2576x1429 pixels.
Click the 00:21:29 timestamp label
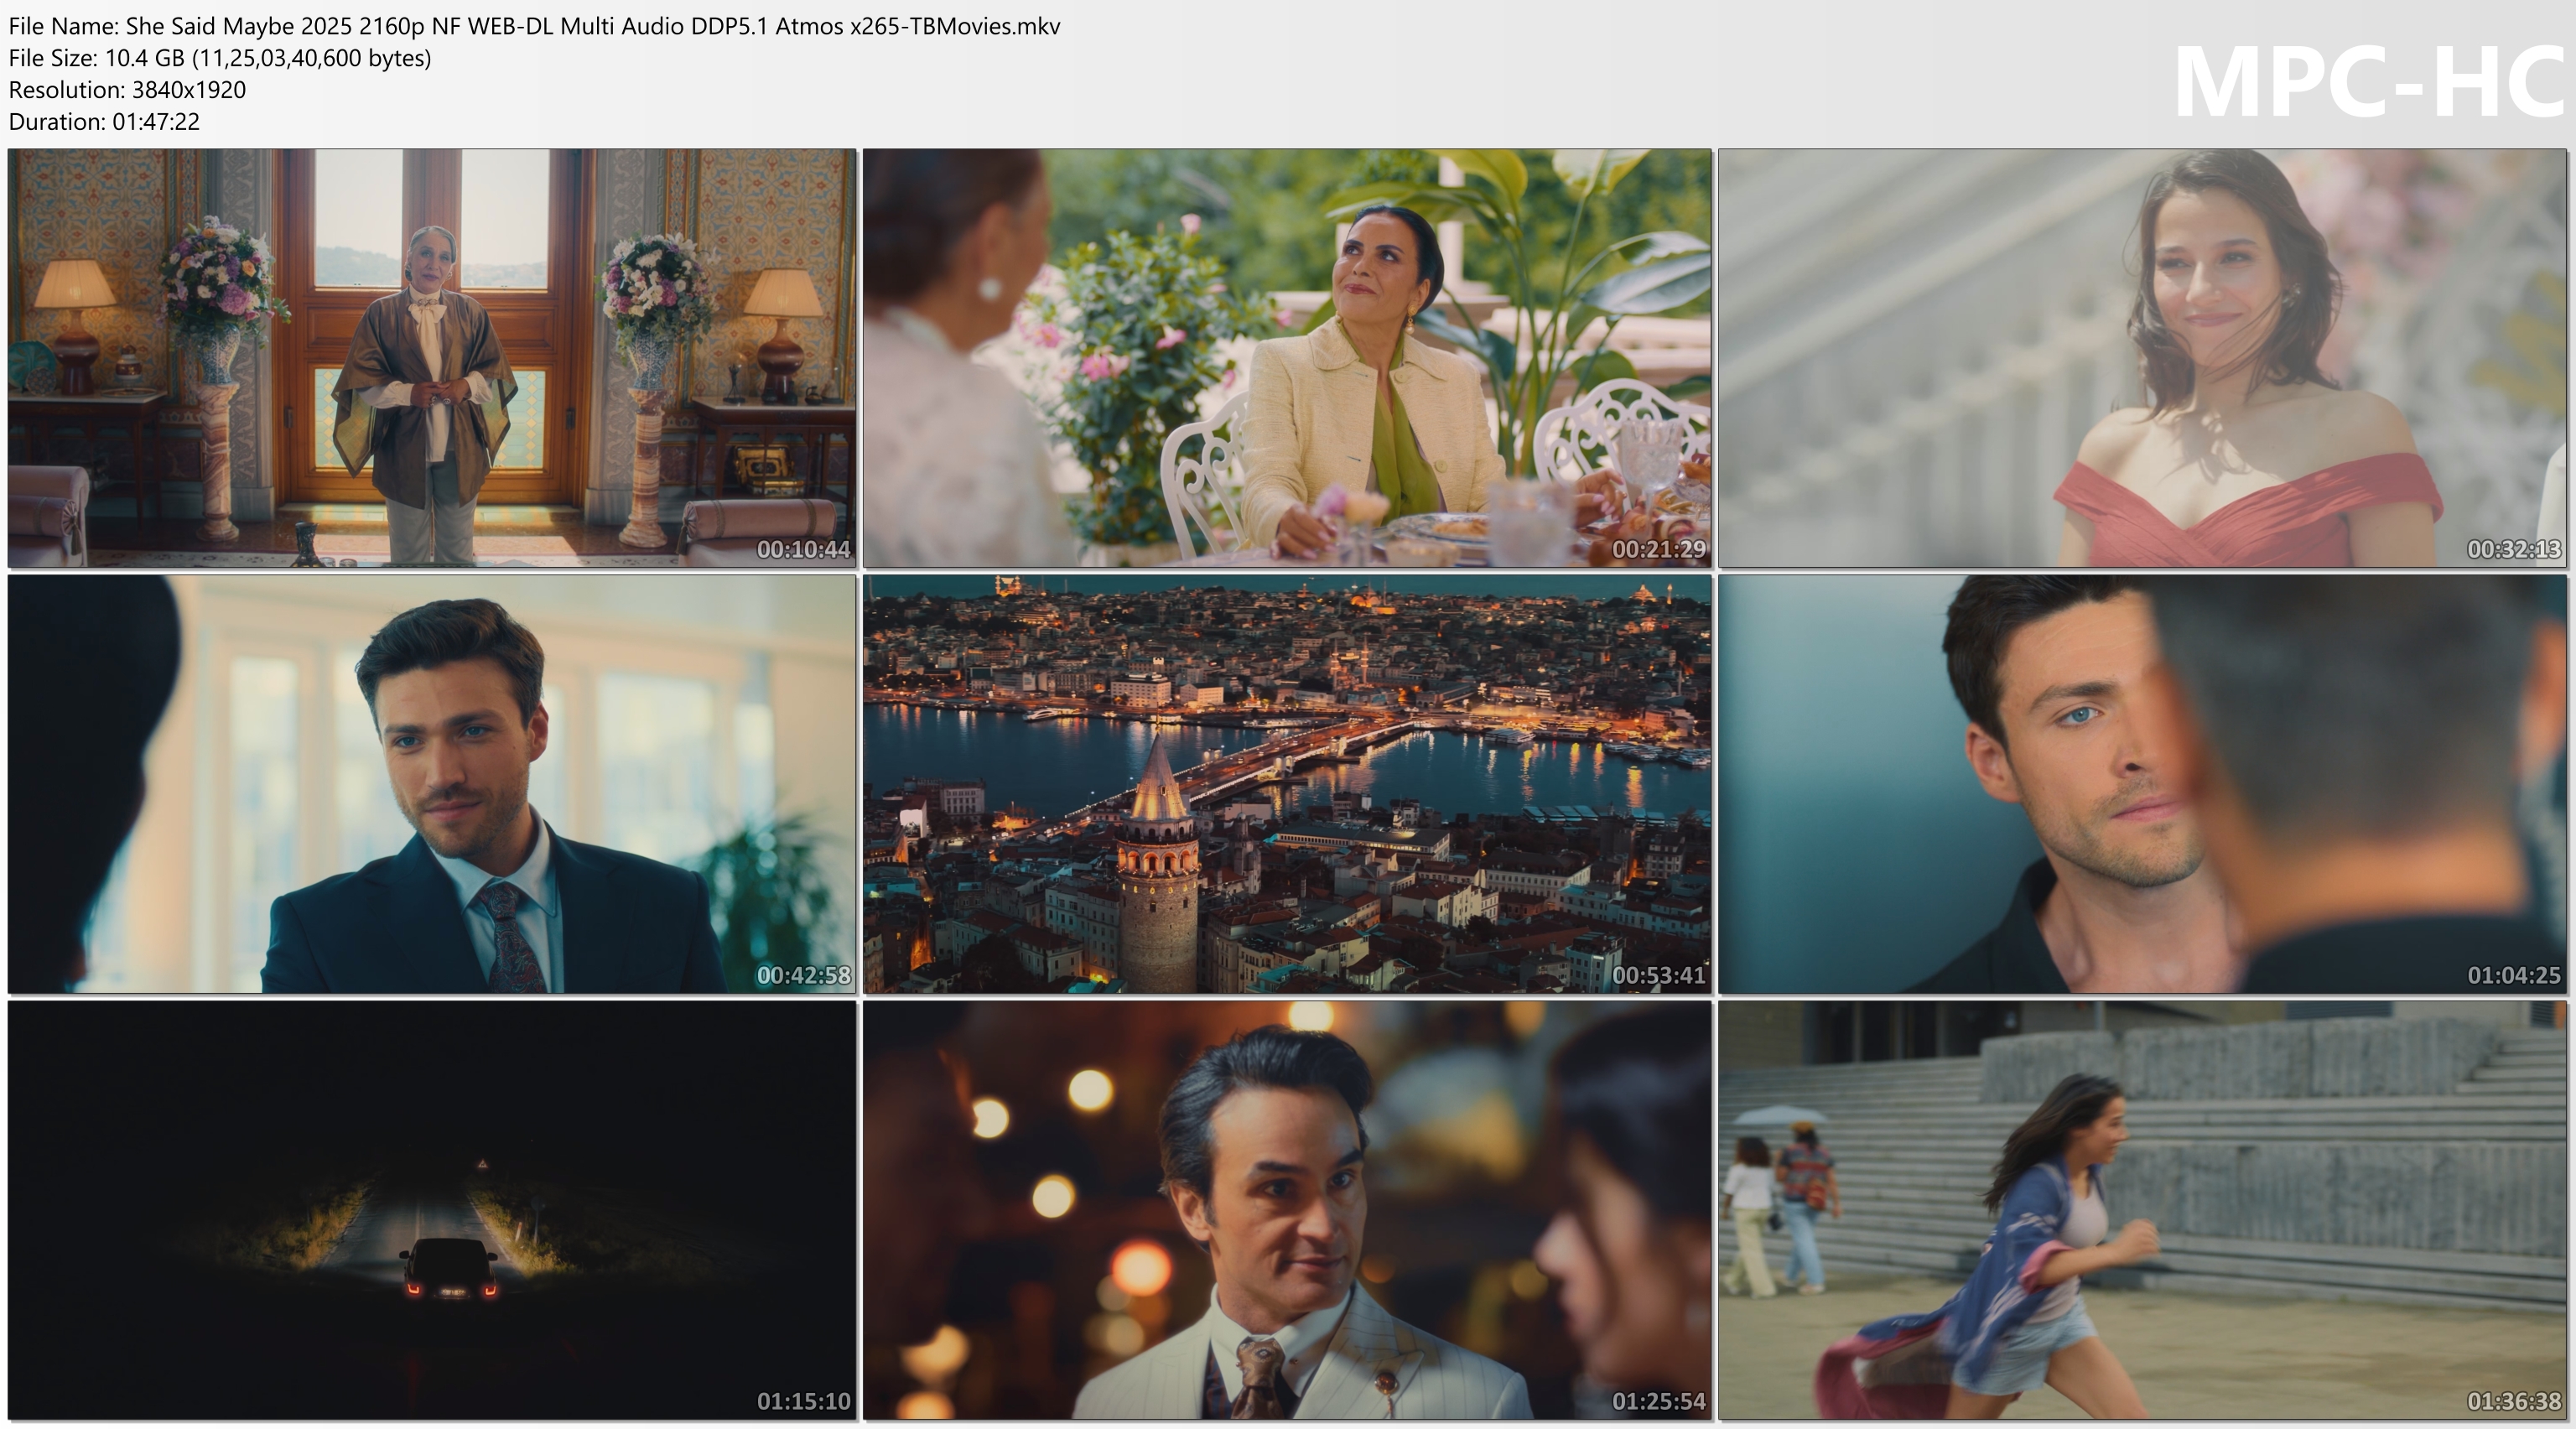point(1658,549)
